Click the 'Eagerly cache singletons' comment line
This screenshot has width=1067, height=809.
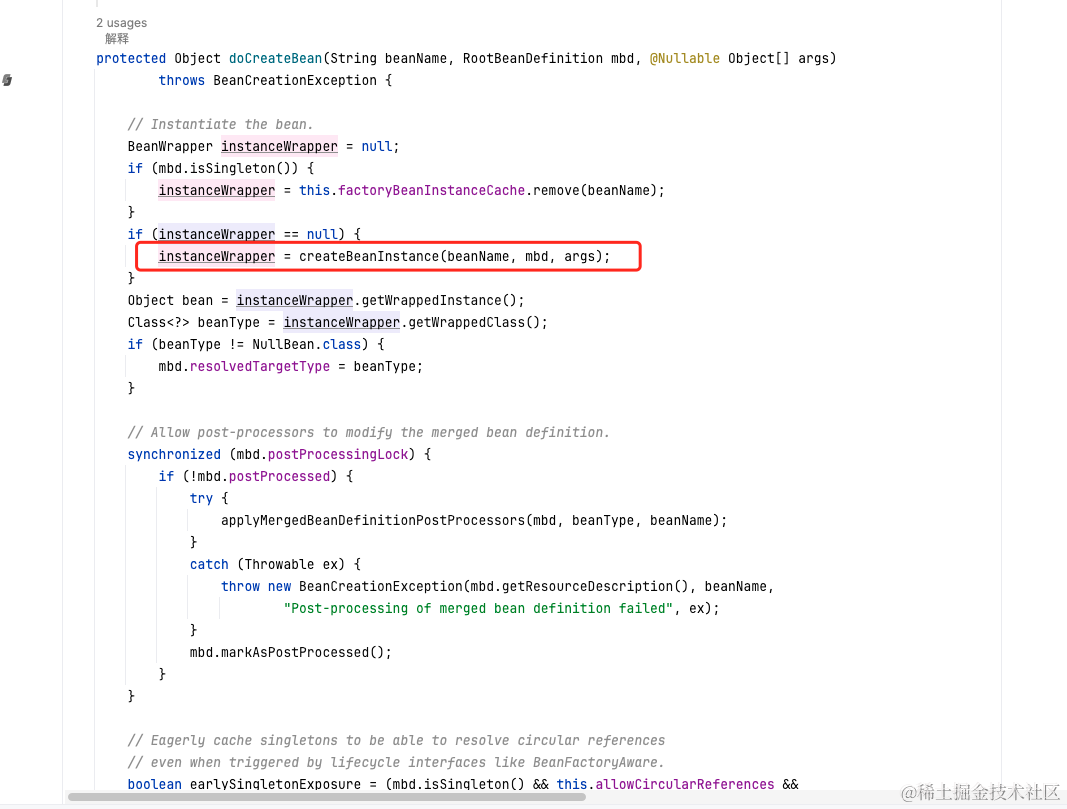point(396,740)
